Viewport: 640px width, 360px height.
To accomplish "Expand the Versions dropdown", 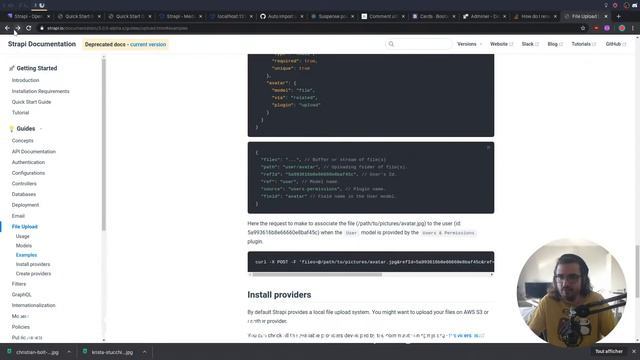I will 469,44.
